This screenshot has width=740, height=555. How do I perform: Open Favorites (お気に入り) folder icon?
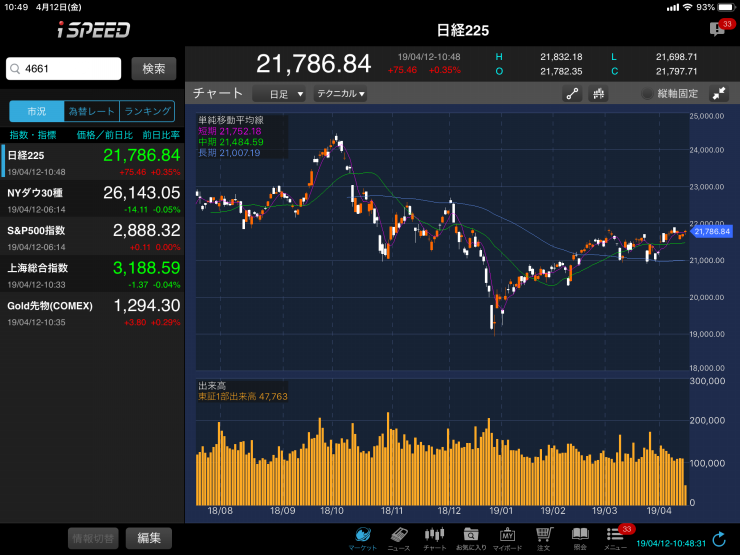pyautogui.click(x=471, y=536)
